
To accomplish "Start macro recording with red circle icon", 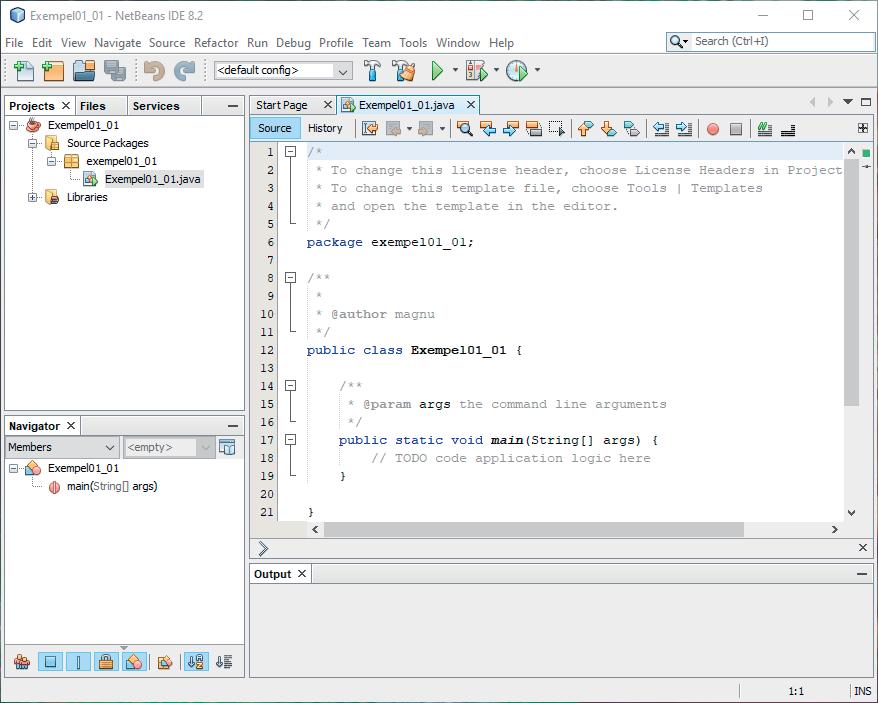I will tap(713, 129).
